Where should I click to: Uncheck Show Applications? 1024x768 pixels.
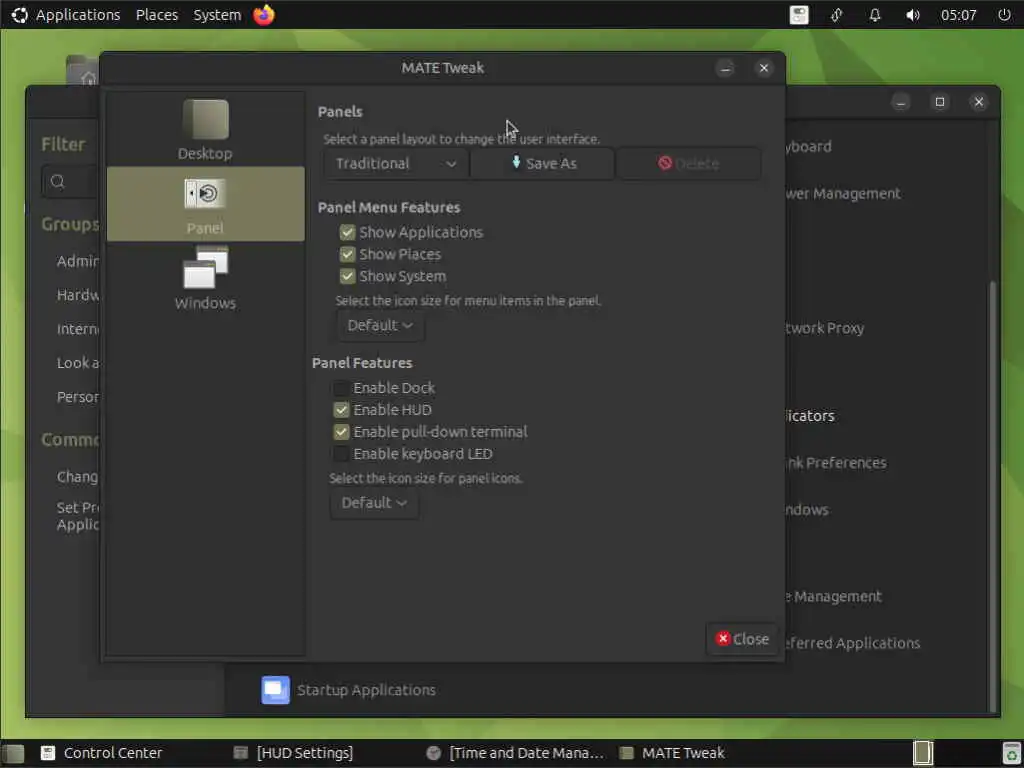point(347,232)
